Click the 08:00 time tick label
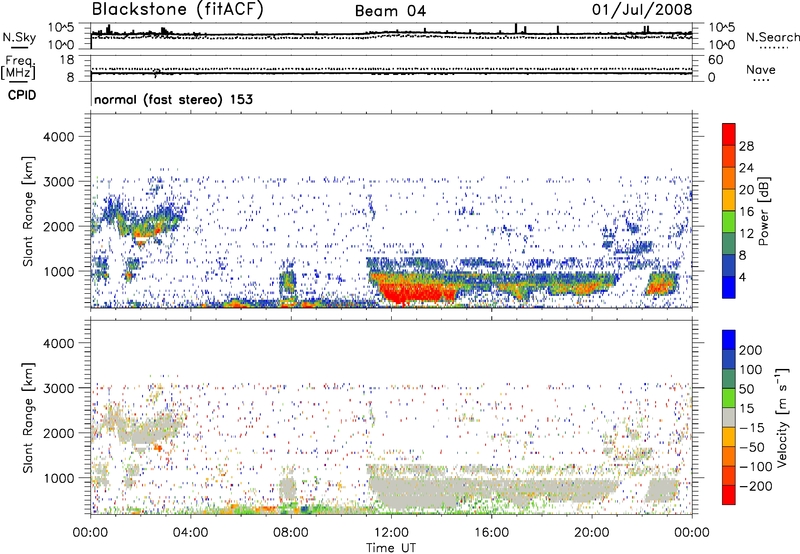This screenshot has width=800, height=554. (290, 533)
